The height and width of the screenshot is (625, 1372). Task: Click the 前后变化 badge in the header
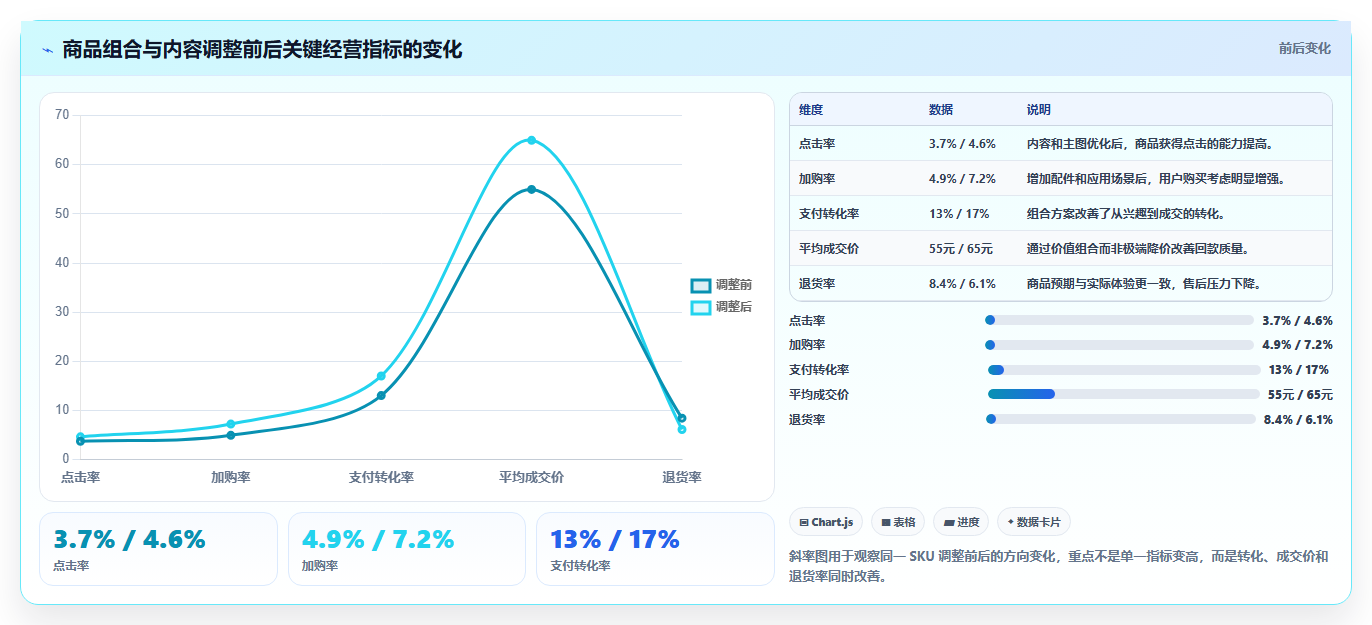point(1304,48)
